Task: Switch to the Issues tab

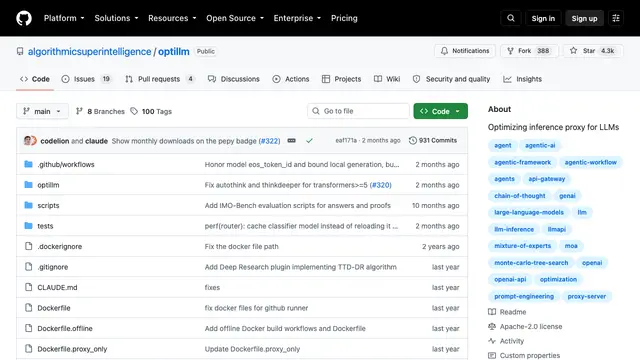Action: point(86,79)
